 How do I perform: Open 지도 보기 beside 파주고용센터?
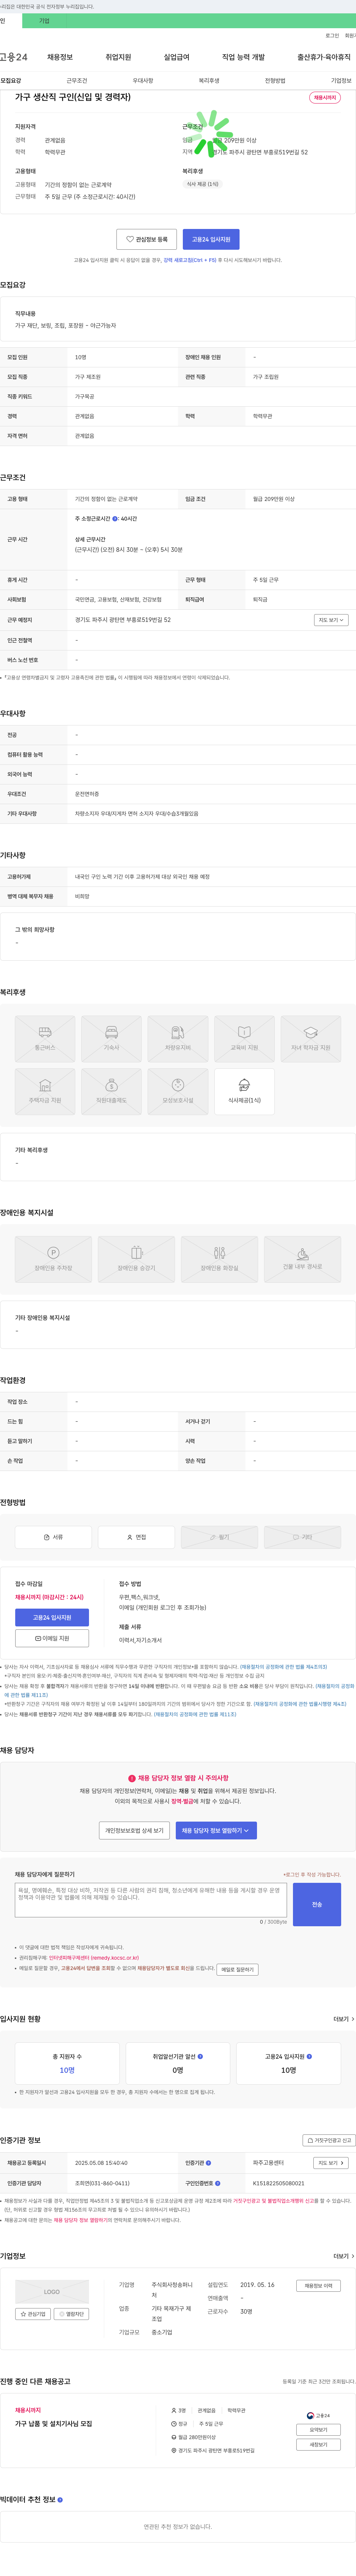click(x=331, y=2163)
